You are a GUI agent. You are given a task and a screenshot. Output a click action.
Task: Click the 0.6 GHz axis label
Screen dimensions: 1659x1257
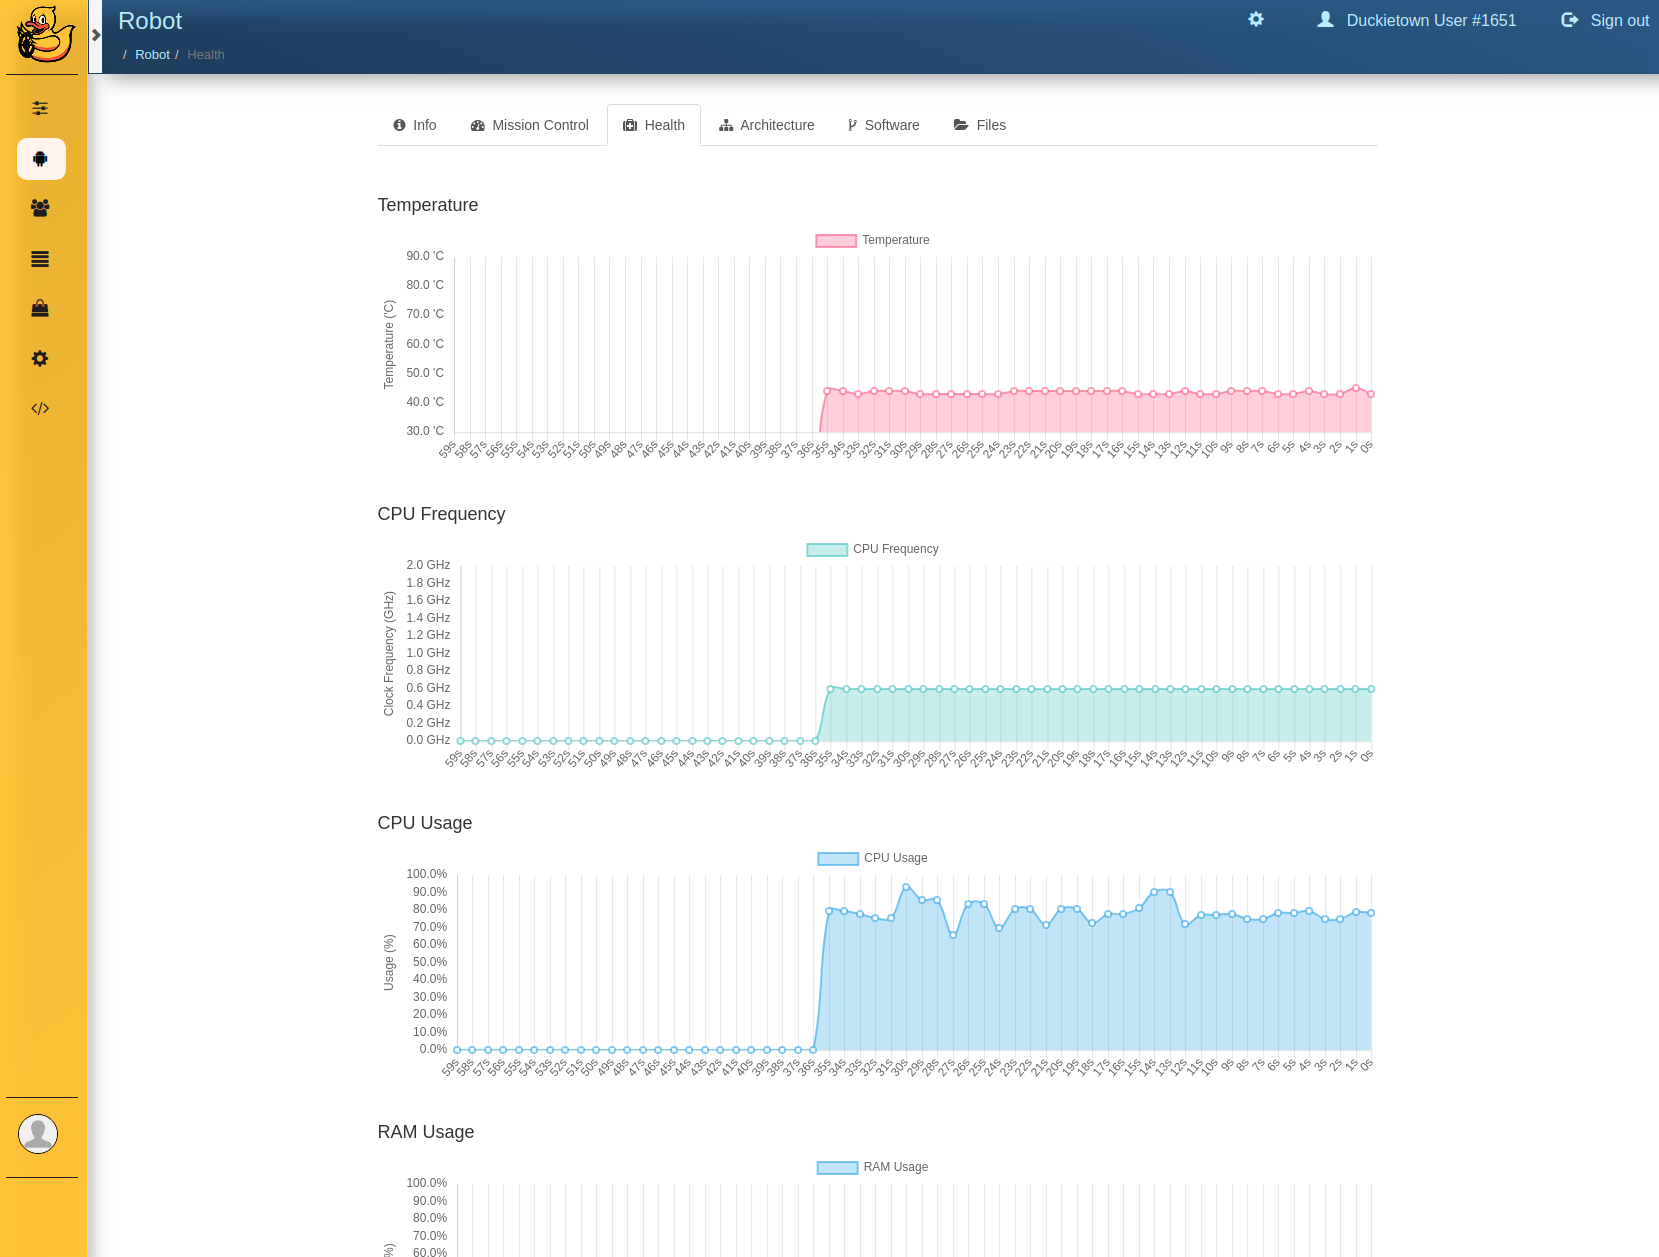[x=428, y=688]
